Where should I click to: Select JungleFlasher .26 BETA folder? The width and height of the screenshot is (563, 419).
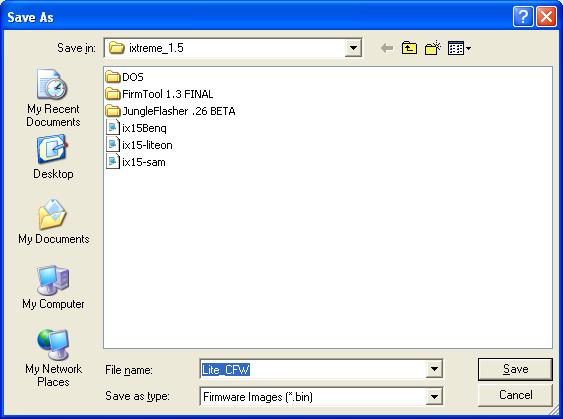pyautogui.click(x=171, y=111)
